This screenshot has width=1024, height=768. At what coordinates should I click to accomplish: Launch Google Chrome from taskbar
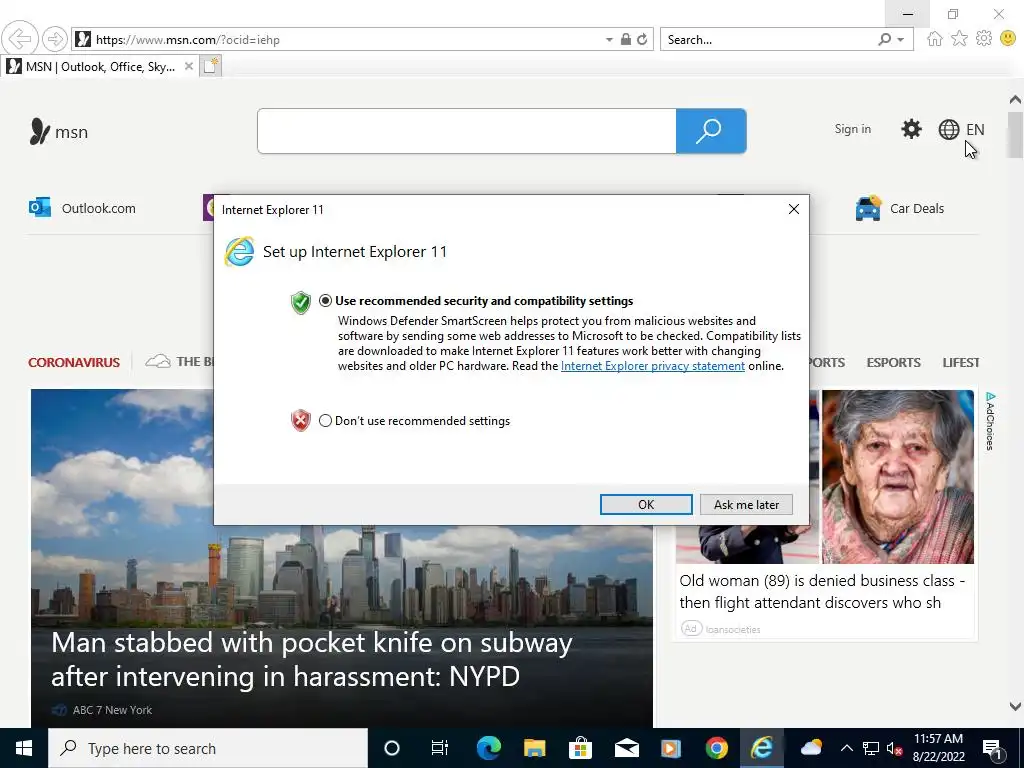(716, 748)
